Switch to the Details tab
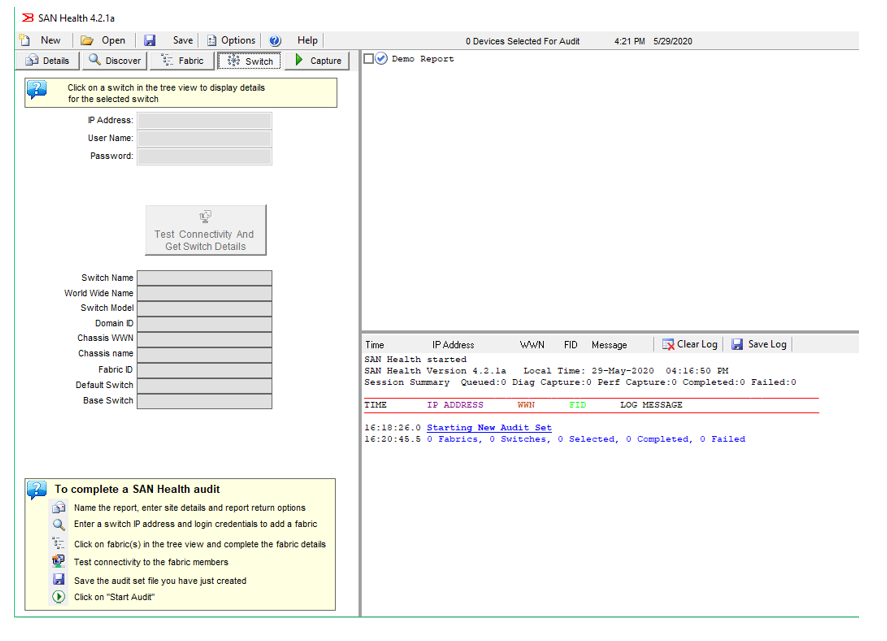The width and height of the screenshot is (887, 641). pyautogui.click(x=48, y=61)
